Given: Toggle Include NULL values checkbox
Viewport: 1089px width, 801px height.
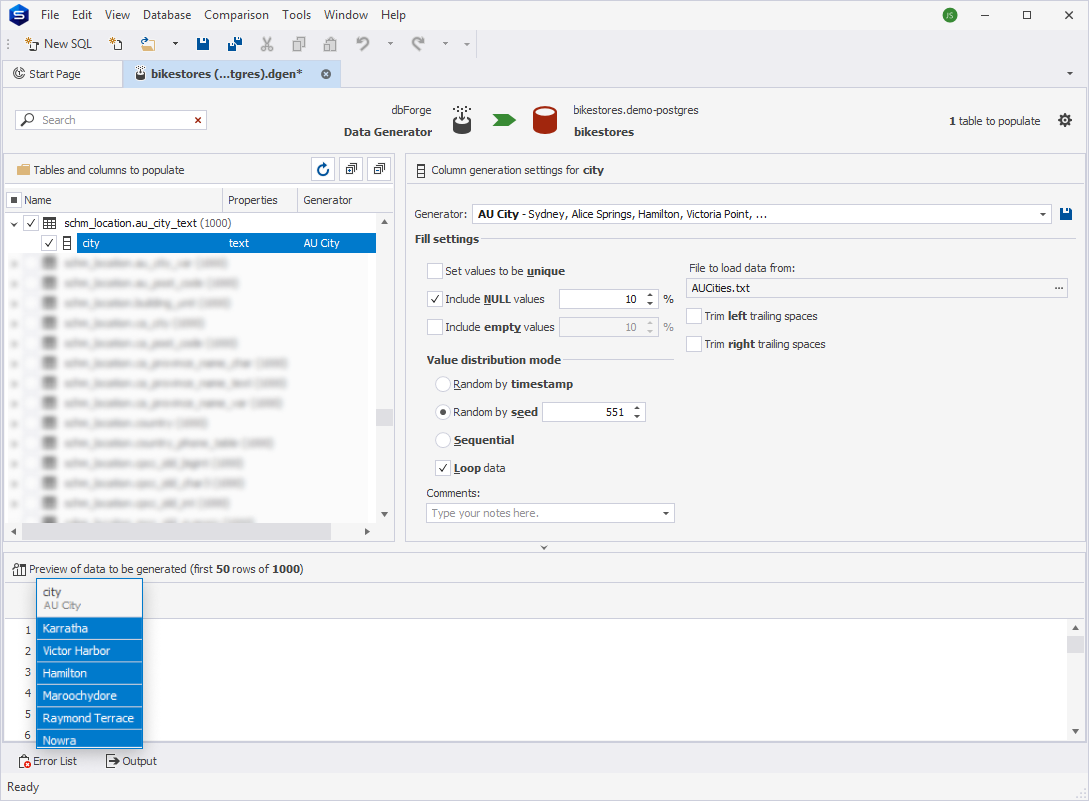Looking at the screenshot, I should pyautogui.click(x=435, y=299).
